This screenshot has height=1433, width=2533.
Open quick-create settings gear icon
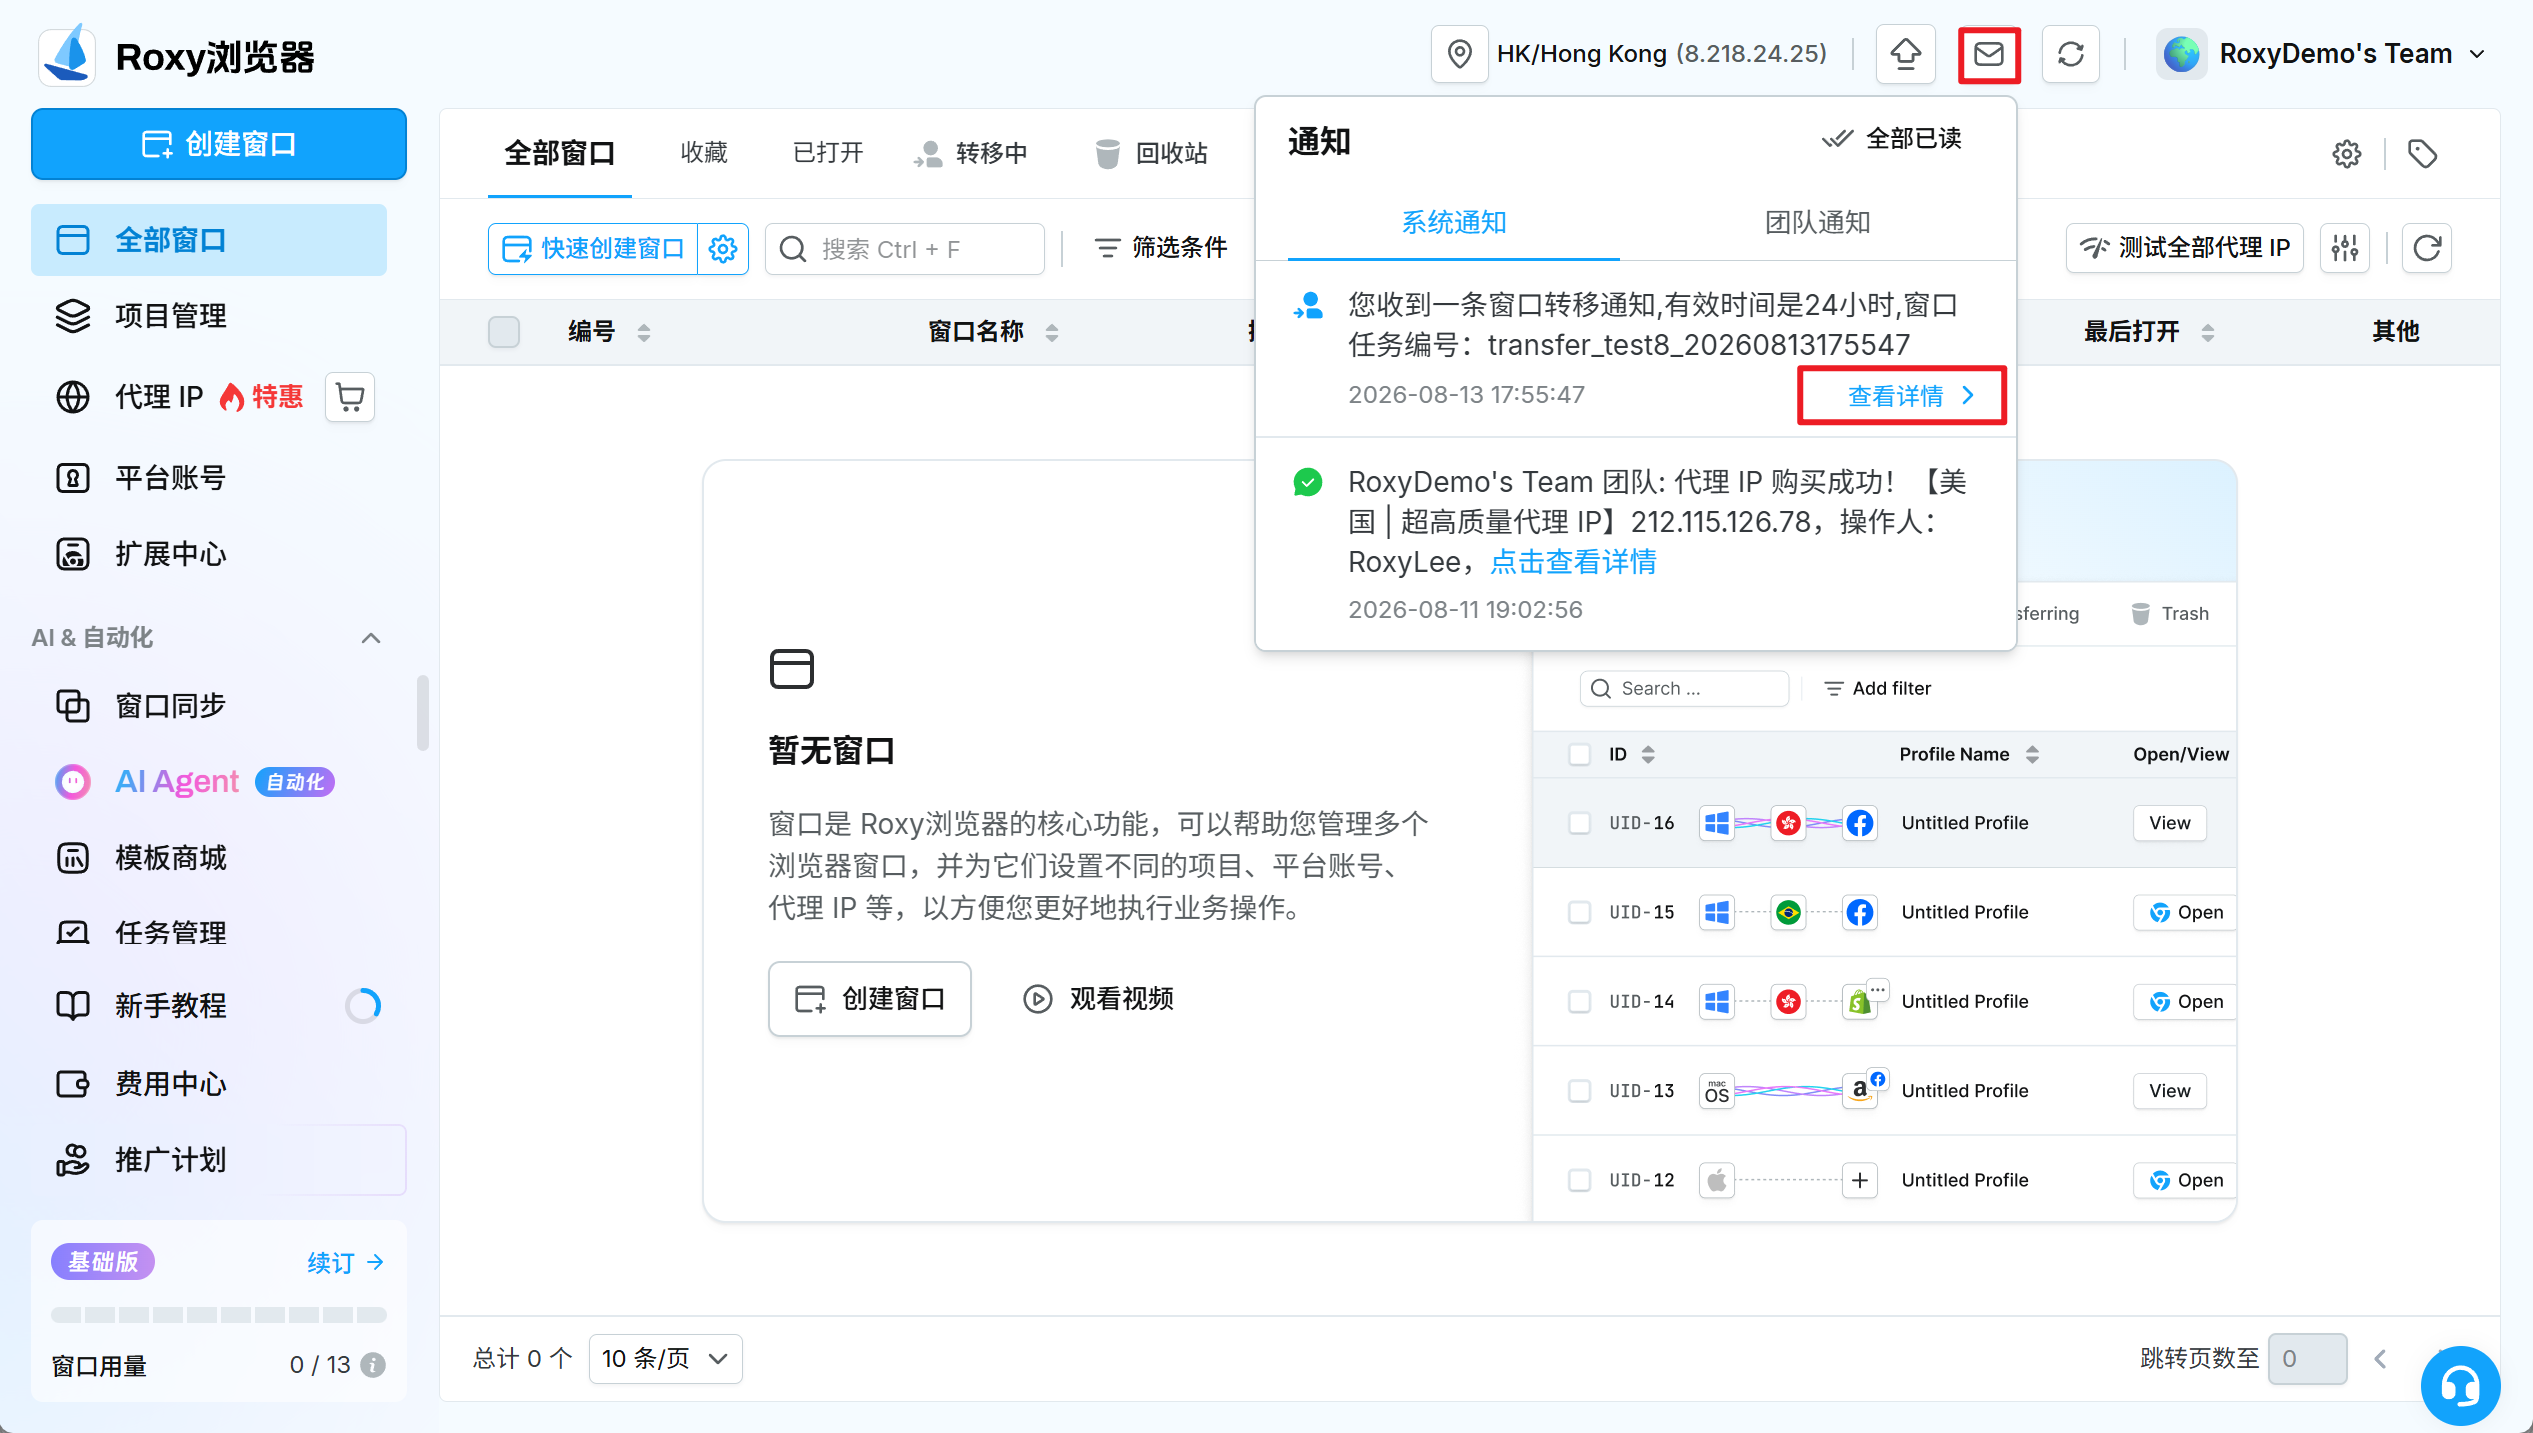pyautogui.click(x=723, y=249)
